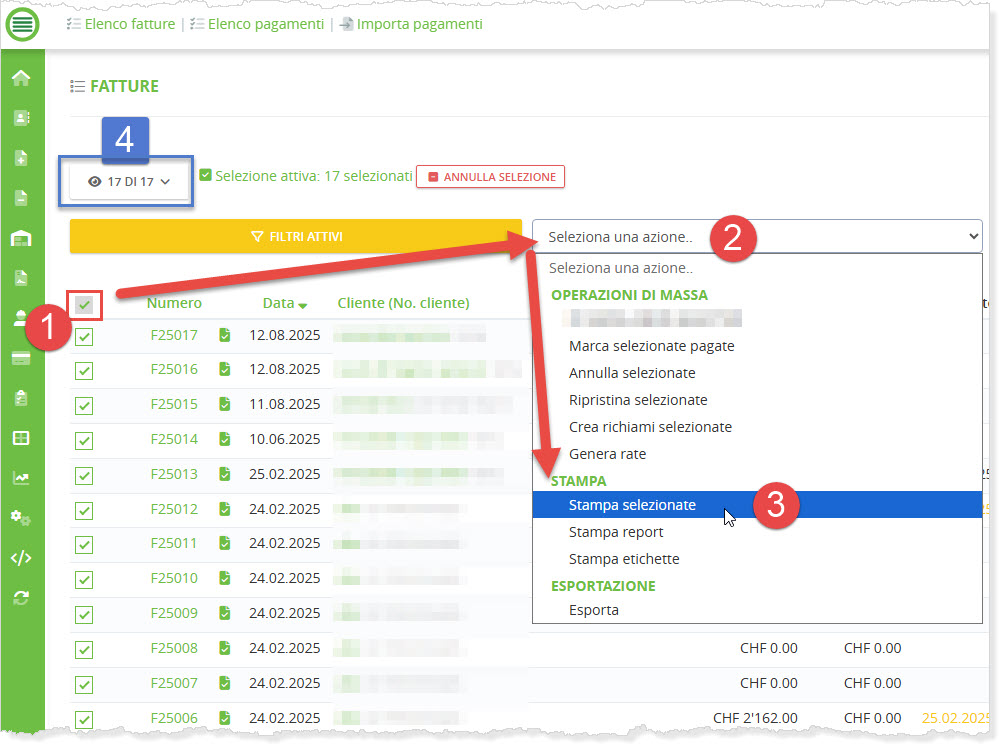The image size is (1006, 751).
Task: Open the main hamburger menu icon
Action: tap(22, 24)
